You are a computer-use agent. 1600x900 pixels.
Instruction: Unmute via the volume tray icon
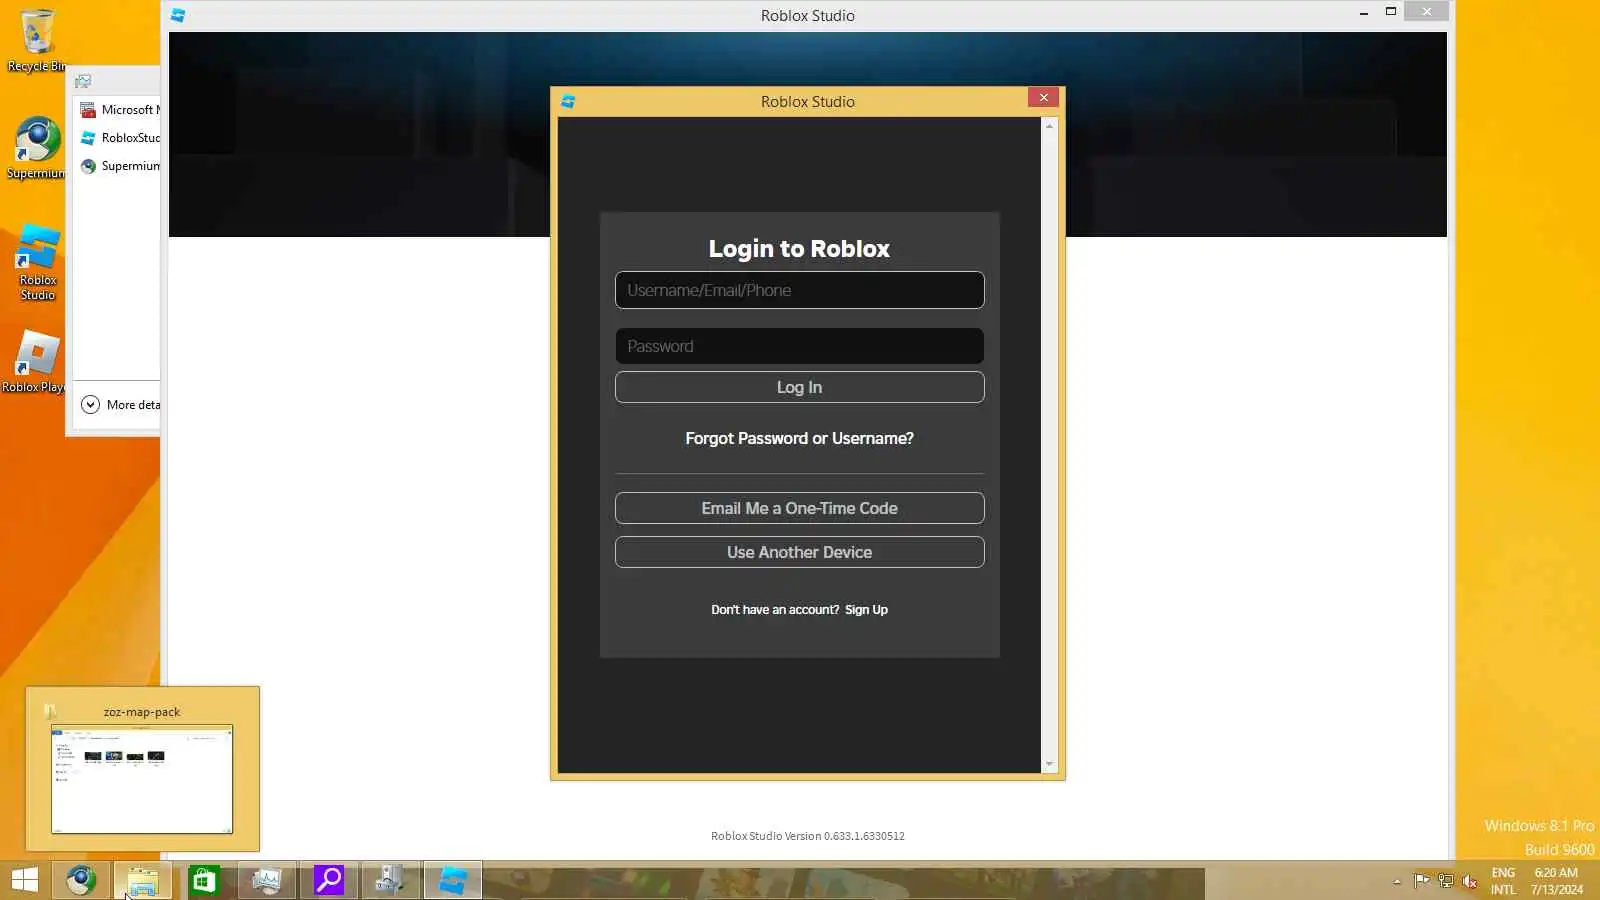click(1469, 881)
